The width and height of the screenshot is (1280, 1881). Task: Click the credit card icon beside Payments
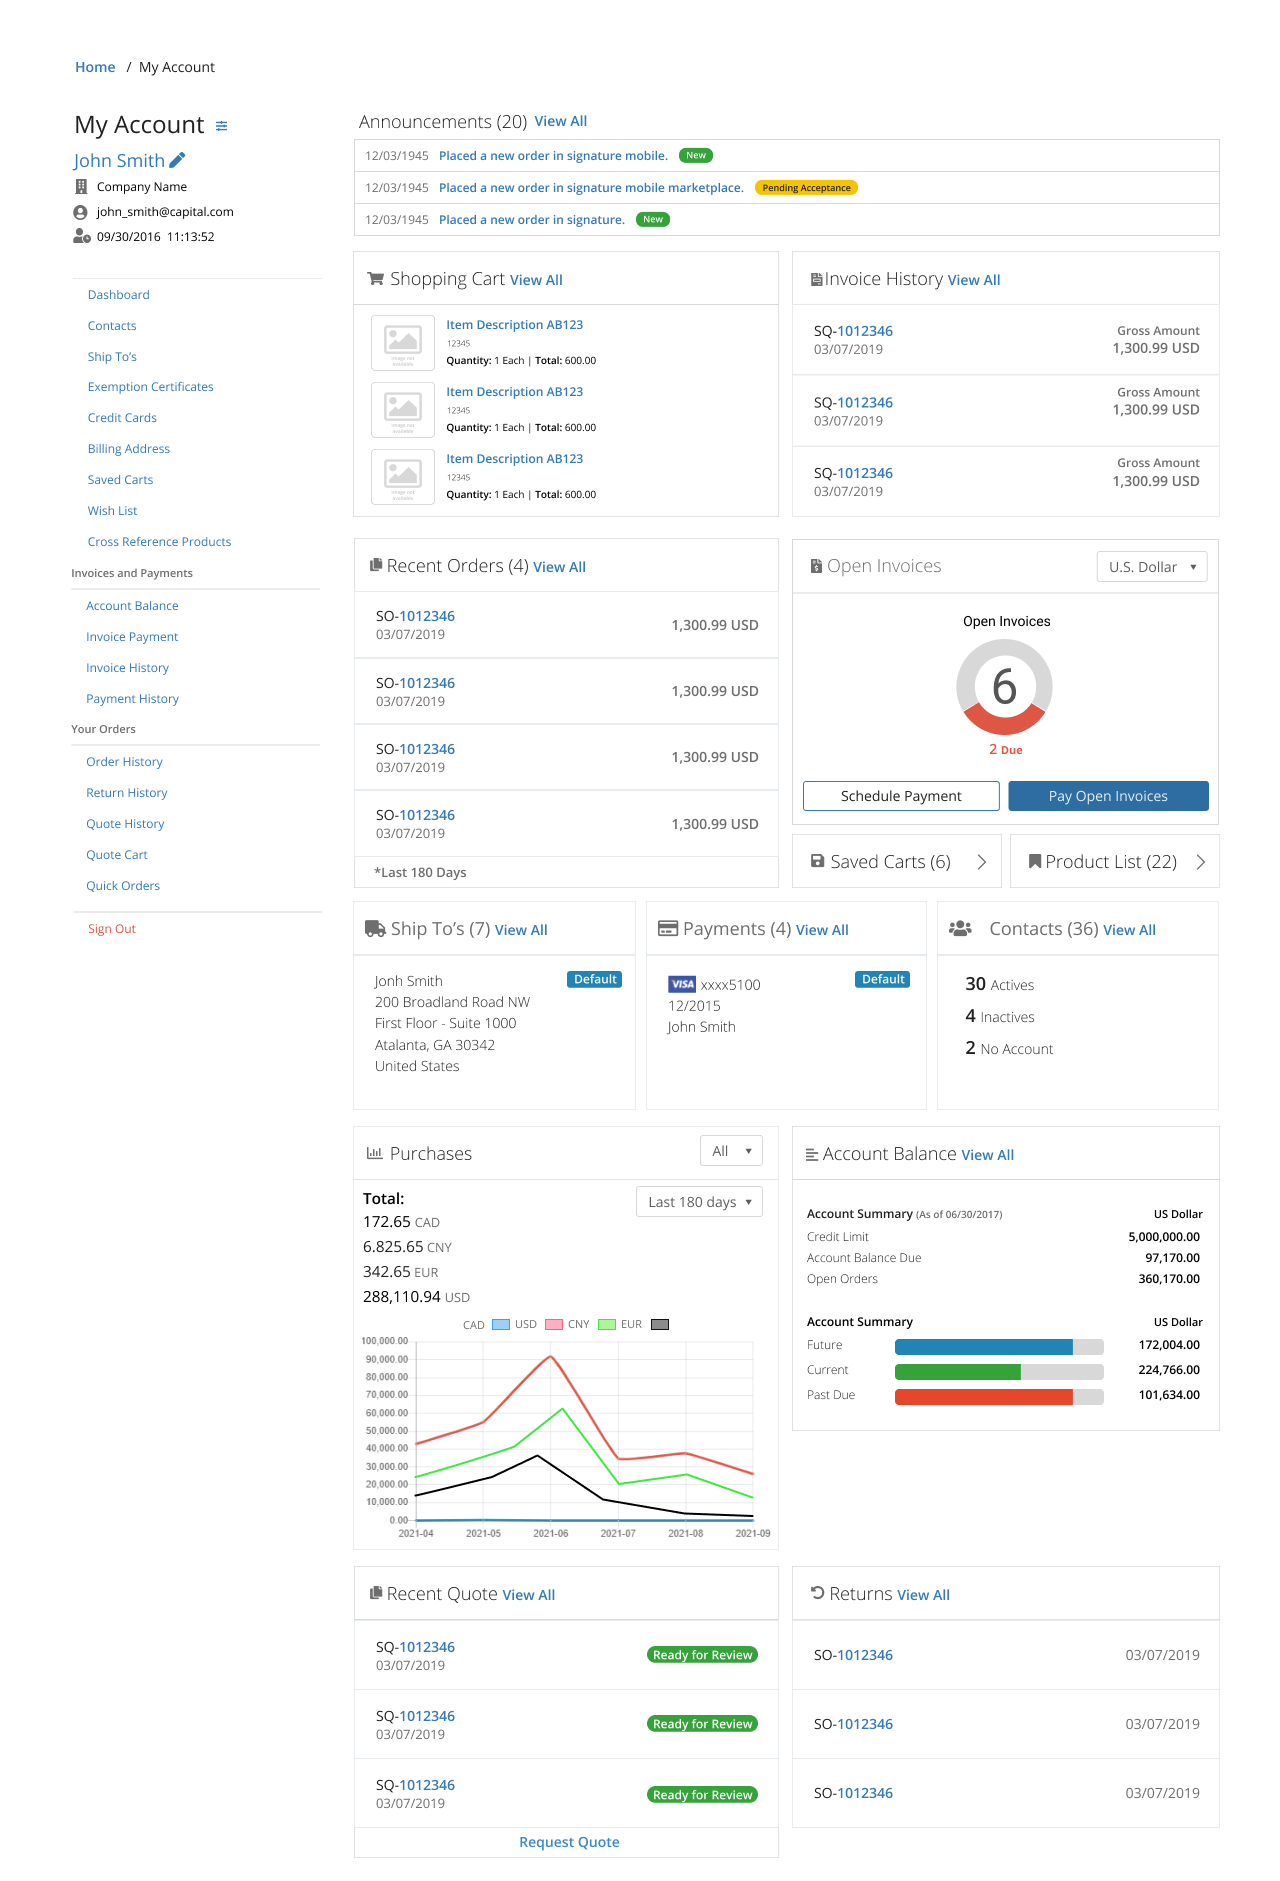(667, 929)
